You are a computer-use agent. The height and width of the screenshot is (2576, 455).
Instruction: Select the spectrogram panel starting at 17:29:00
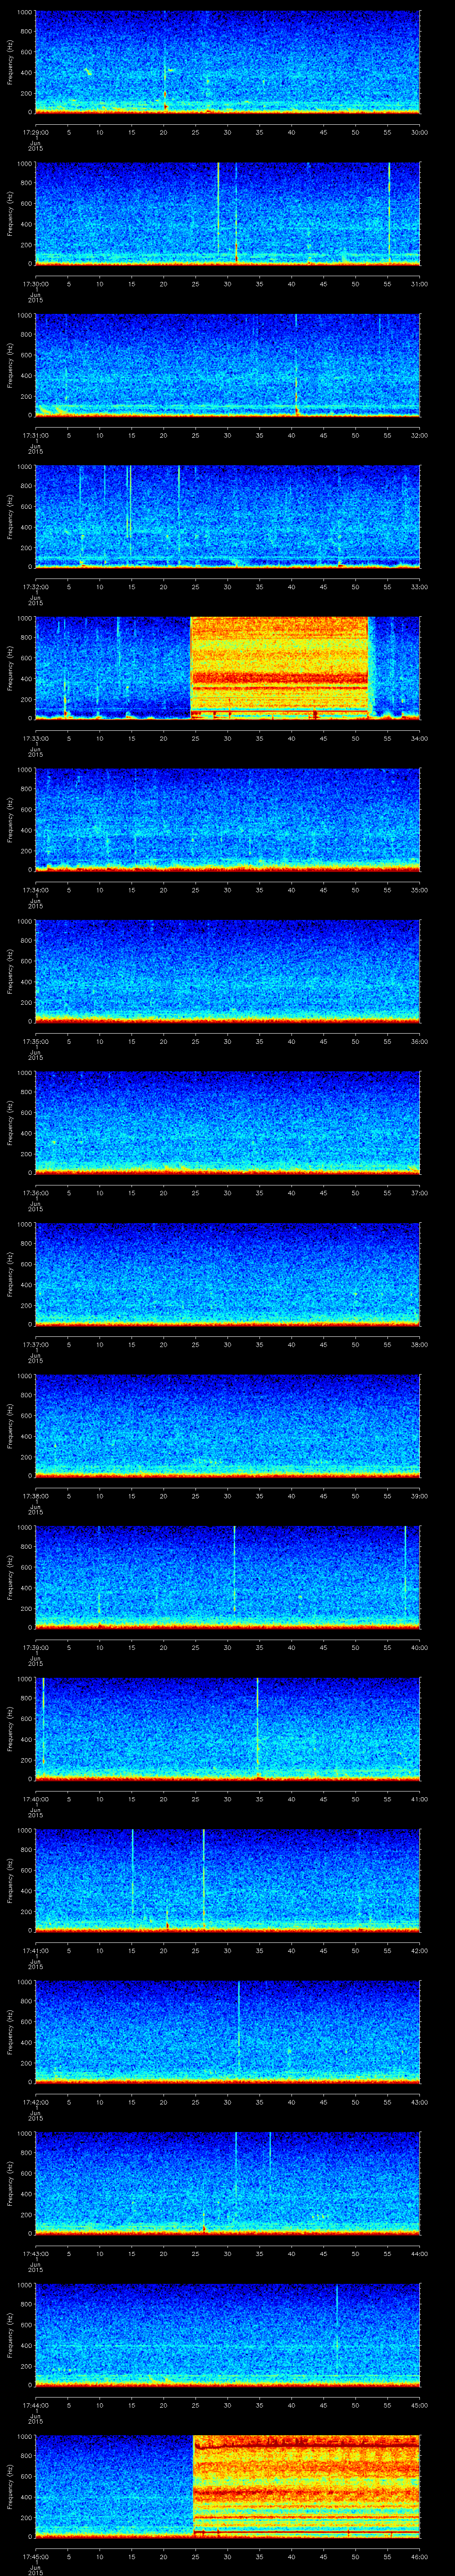click(227, 62)
